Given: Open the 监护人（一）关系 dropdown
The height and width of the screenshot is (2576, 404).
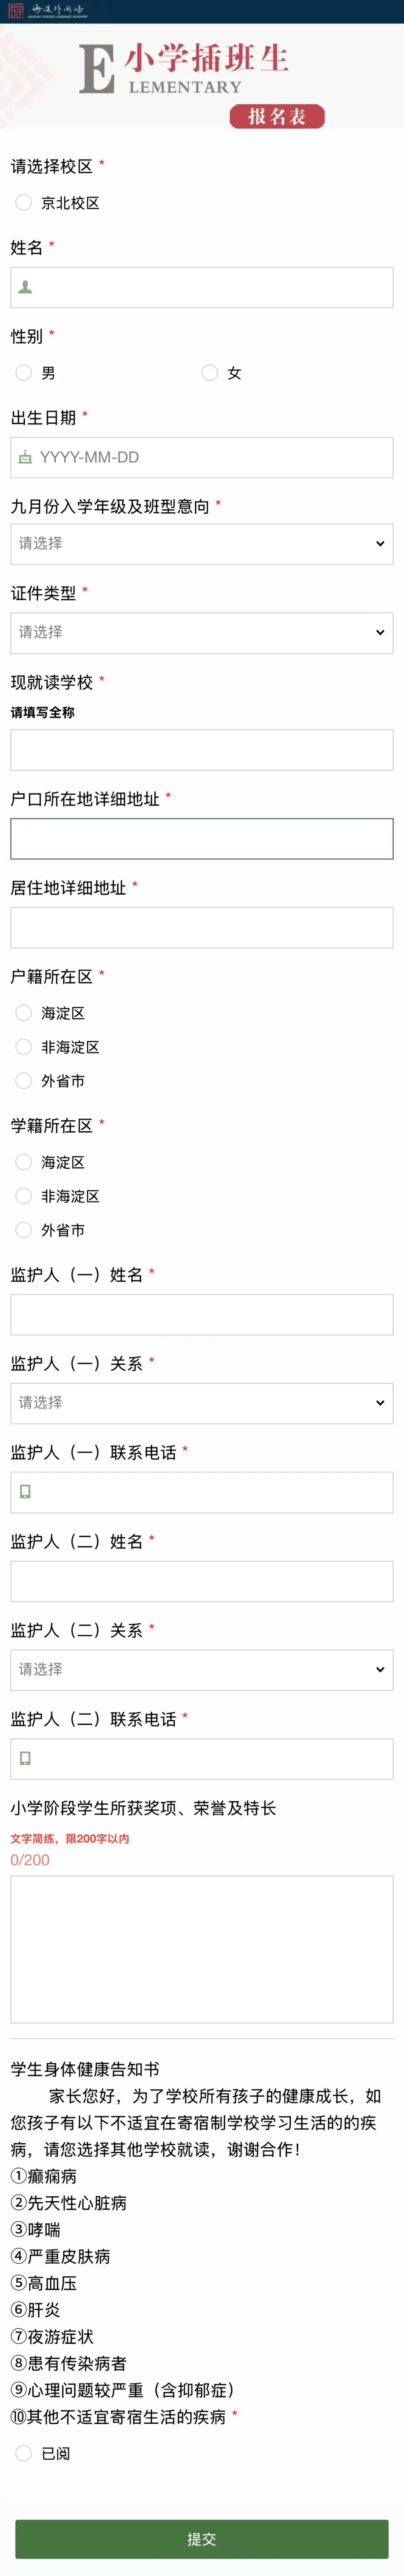Looking at the screenshot, I should (x=202, y=1403).
